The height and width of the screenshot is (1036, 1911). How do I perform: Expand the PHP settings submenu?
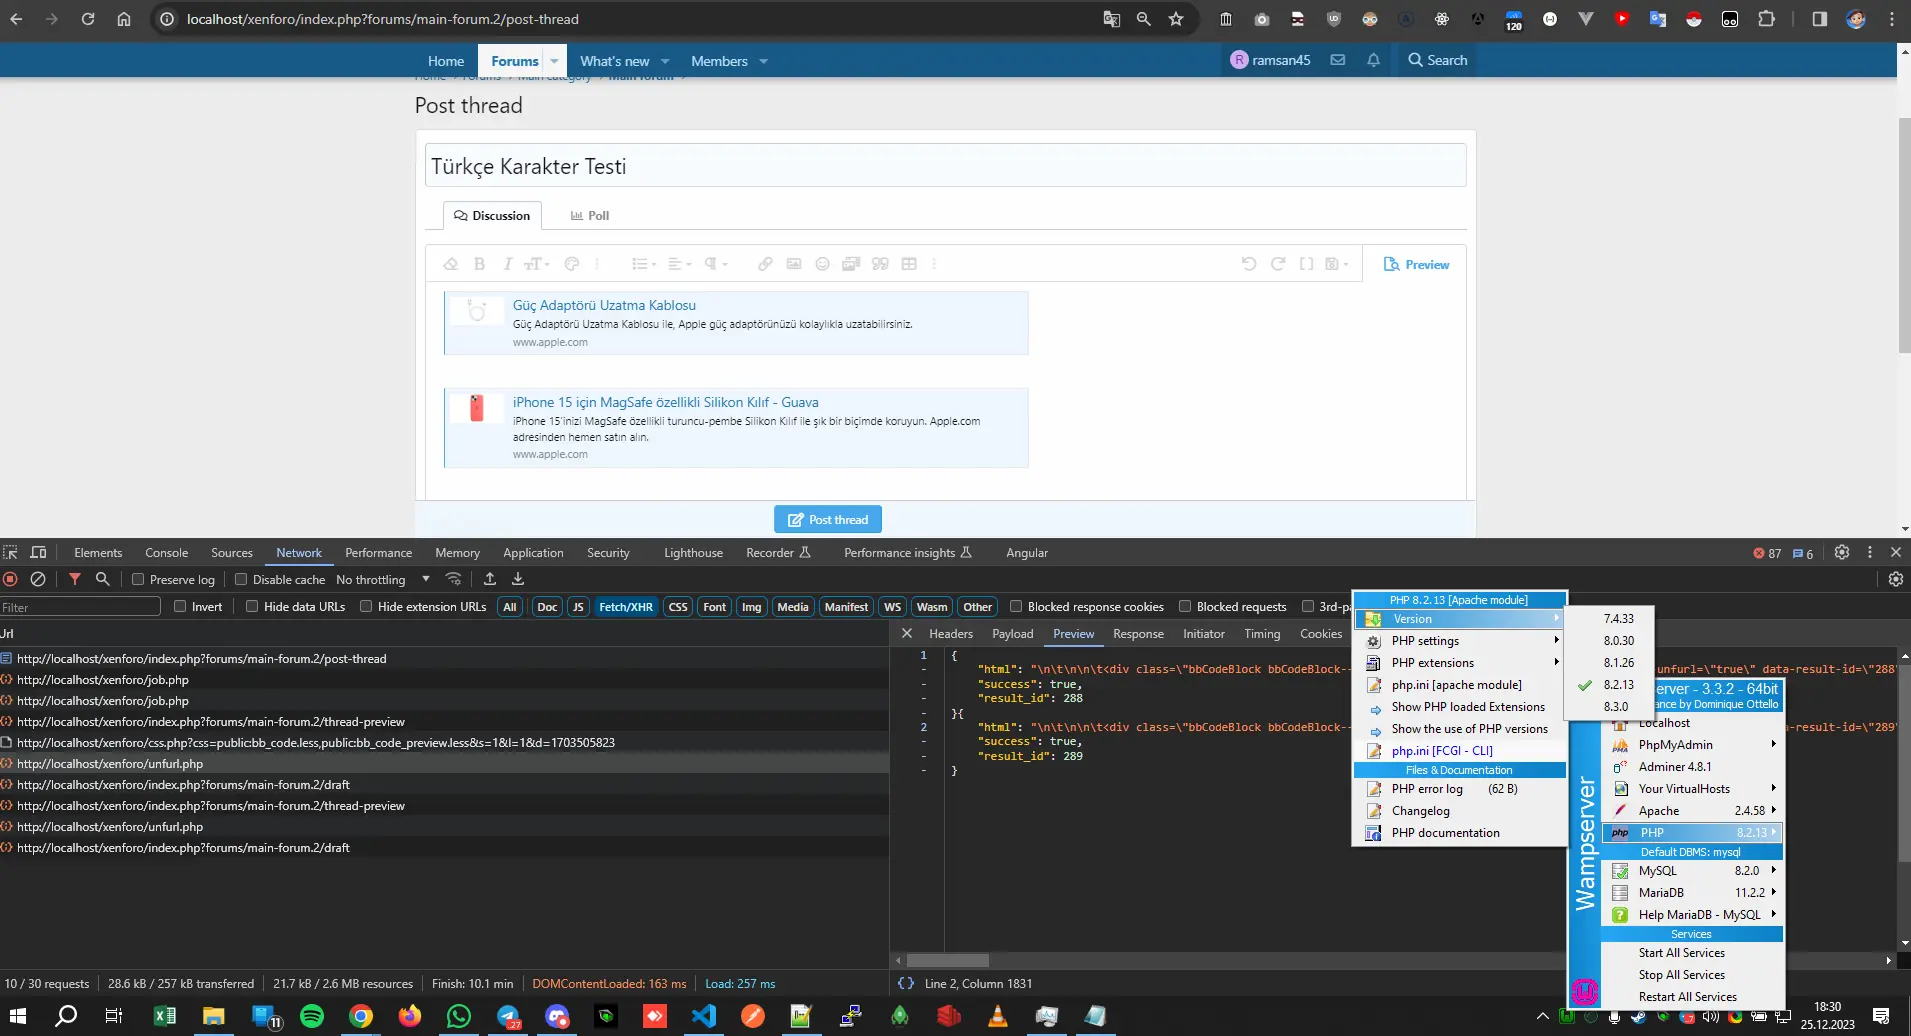[1461, 641]
